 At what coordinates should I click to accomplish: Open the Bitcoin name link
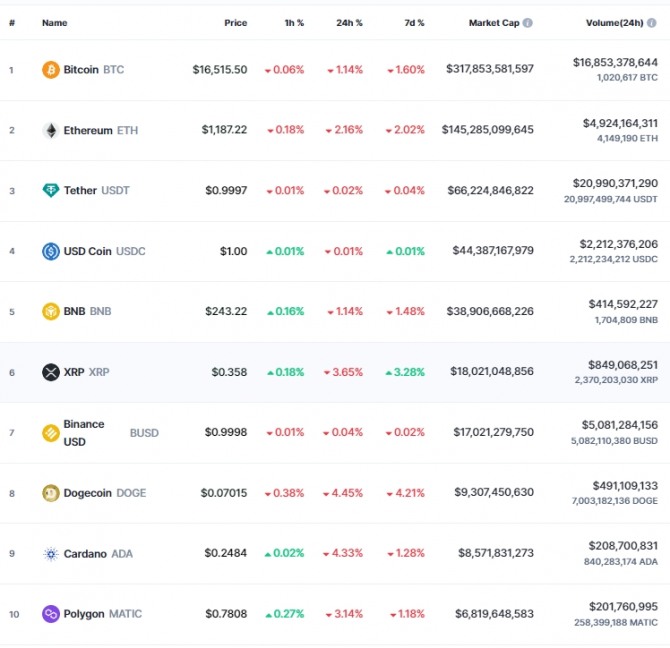click(81, 70)
